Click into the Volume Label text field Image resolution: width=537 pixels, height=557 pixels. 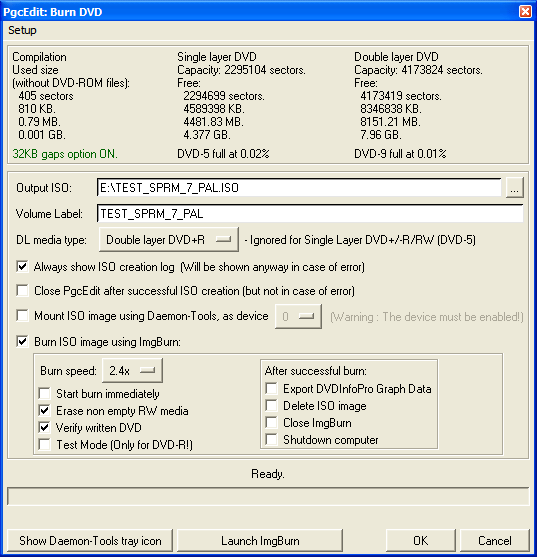tap(310, 213)
